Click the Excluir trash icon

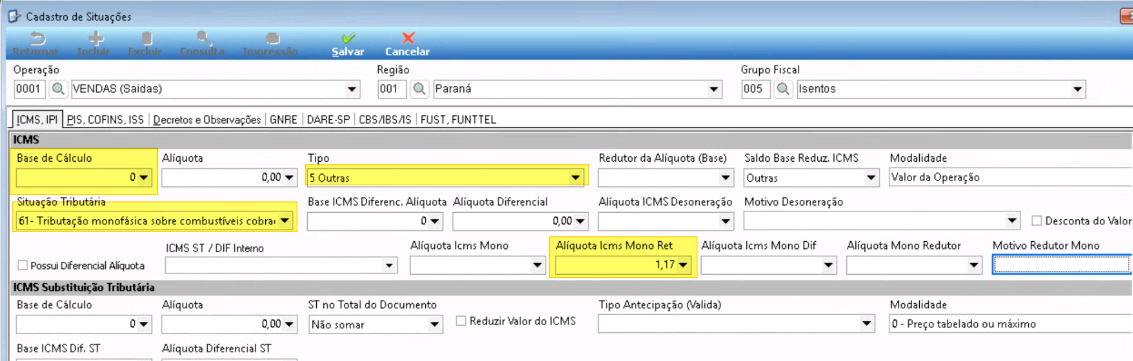[146, 38]
